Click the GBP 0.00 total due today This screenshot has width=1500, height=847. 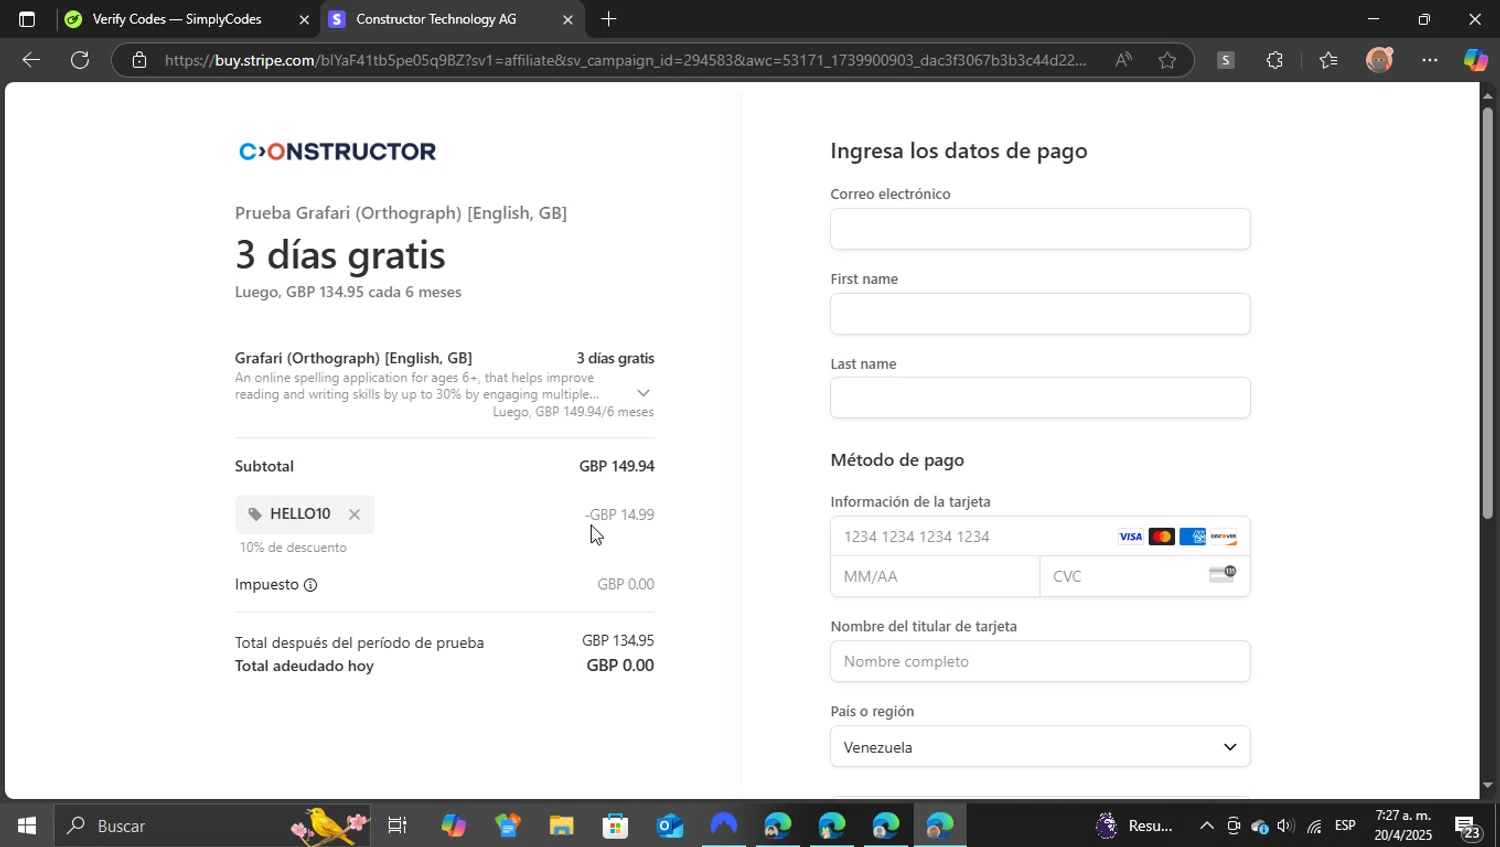pos(620,666)
